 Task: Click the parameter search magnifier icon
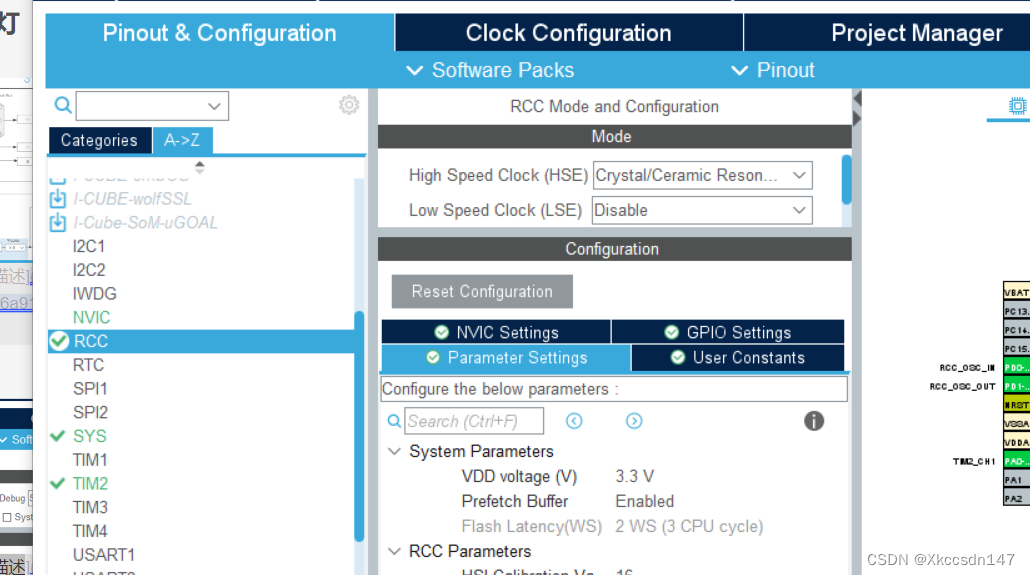coord(394,421)
